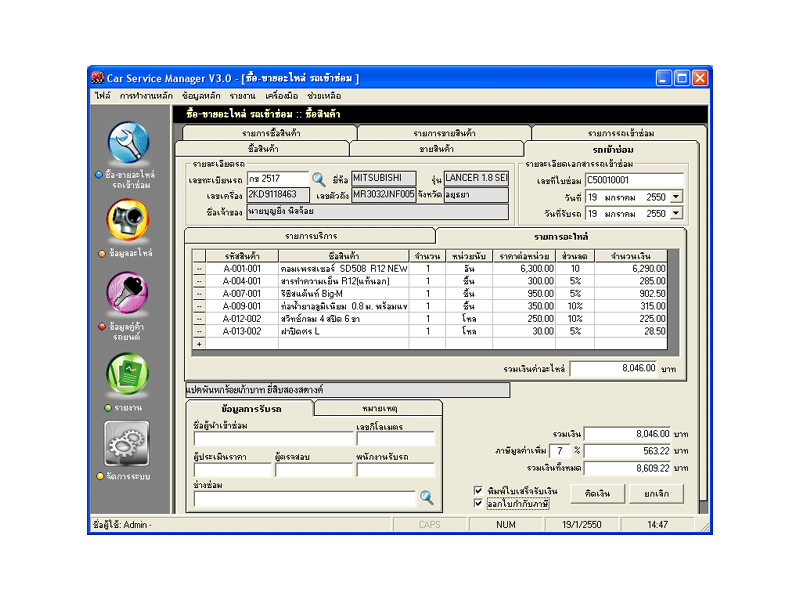Image resolution: width=800 pixels, height=600 pixels.
Task: Click the ชื่อสินค้า column header
Action: (343, 256)
